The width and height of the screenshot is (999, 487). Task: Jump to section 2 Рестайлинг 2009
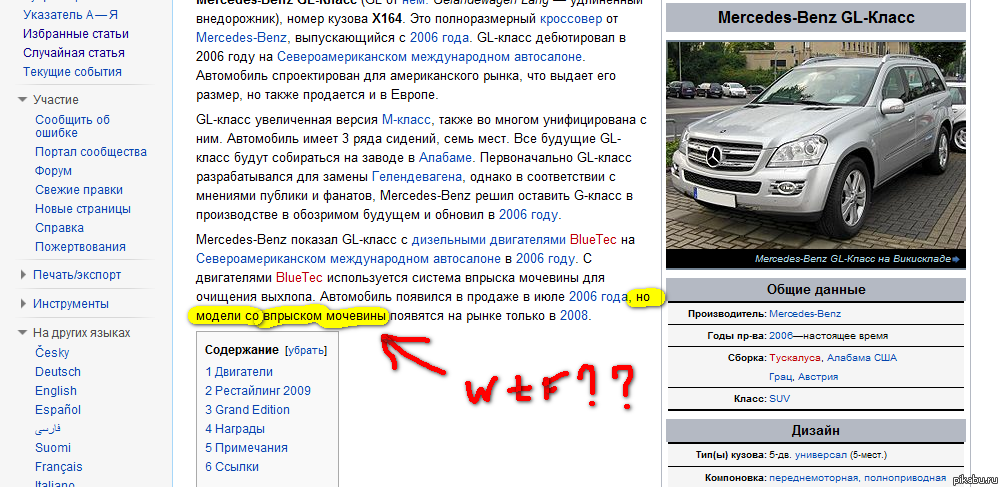(x=258, y=391)
